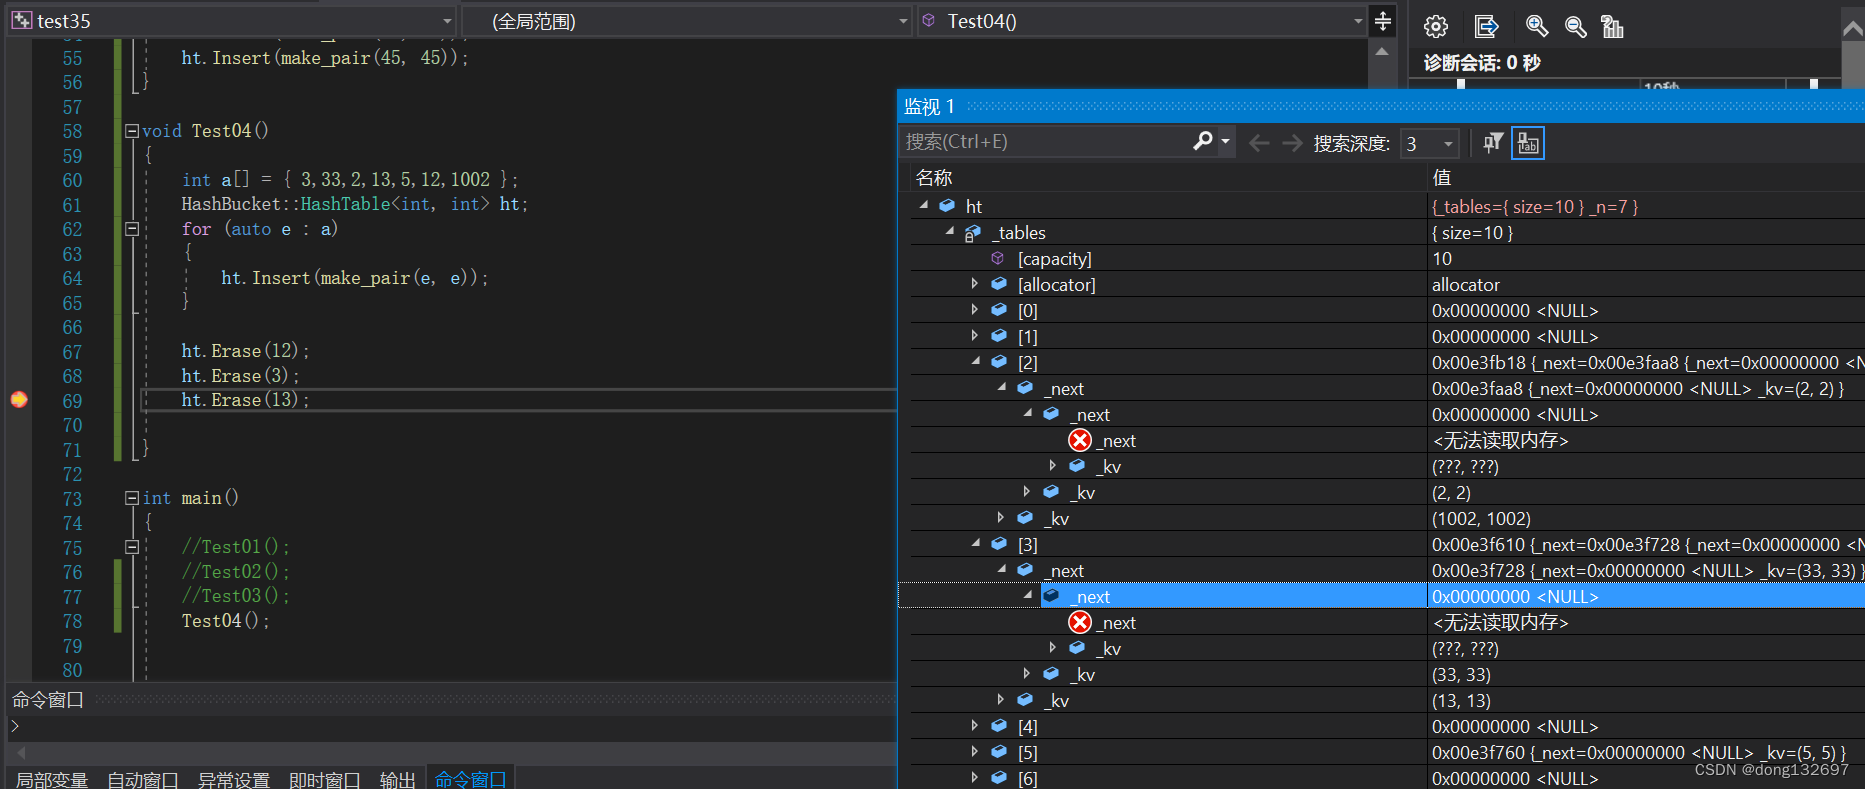Expand the [0] bucket node

click(x=975, y=310)
